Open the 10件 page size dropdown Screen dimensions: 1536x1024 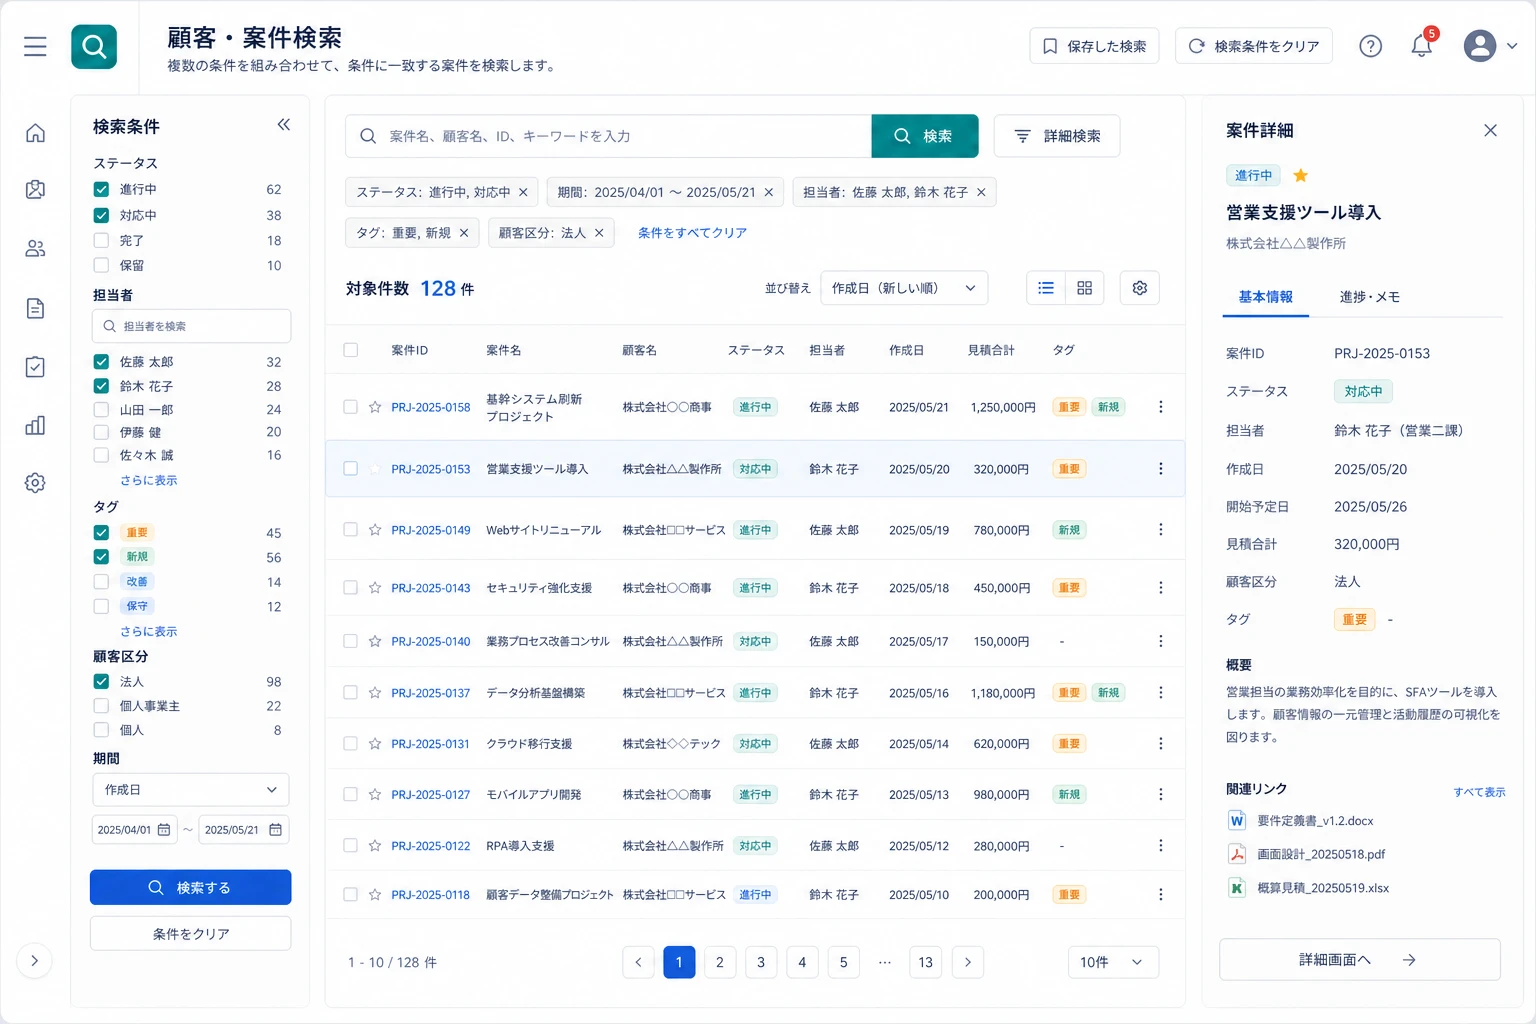1113,962
